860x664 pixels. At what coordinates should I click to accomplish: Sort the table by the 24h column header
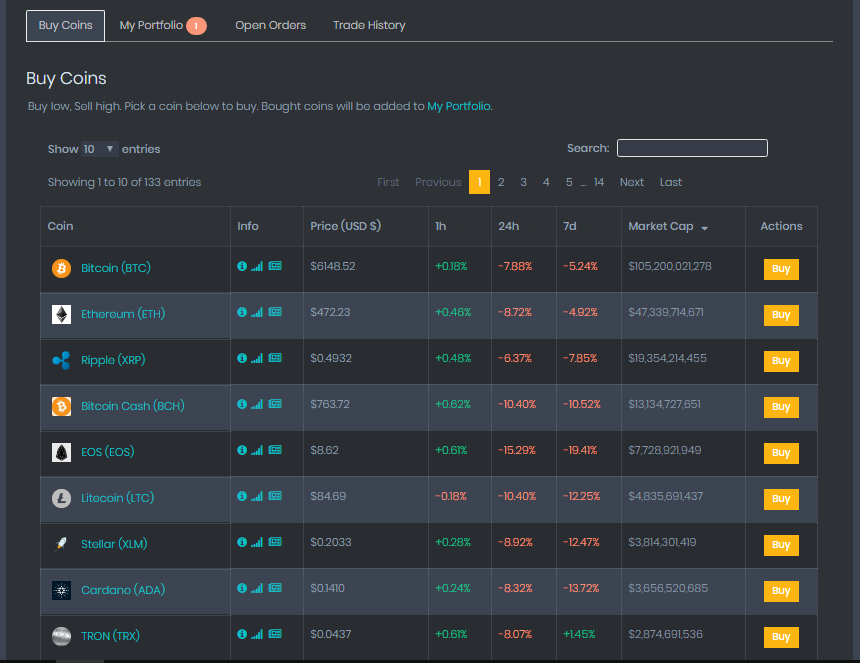click(x=524, y=226)
